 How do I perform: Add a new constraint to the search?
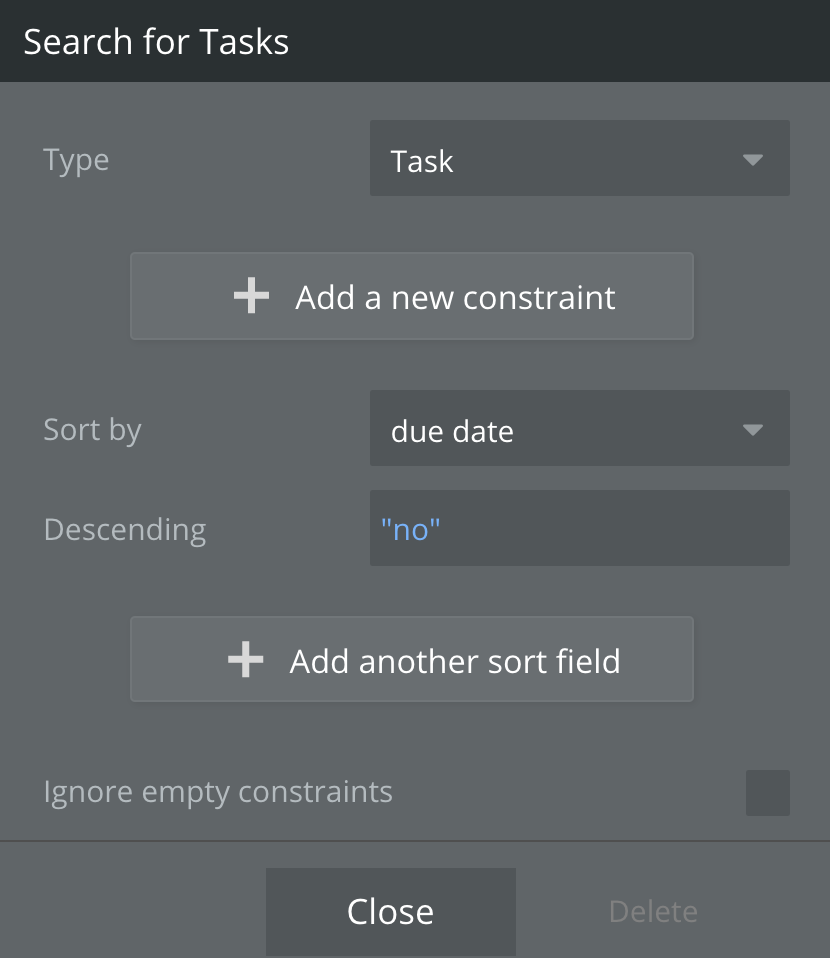[x=411, y=296]
